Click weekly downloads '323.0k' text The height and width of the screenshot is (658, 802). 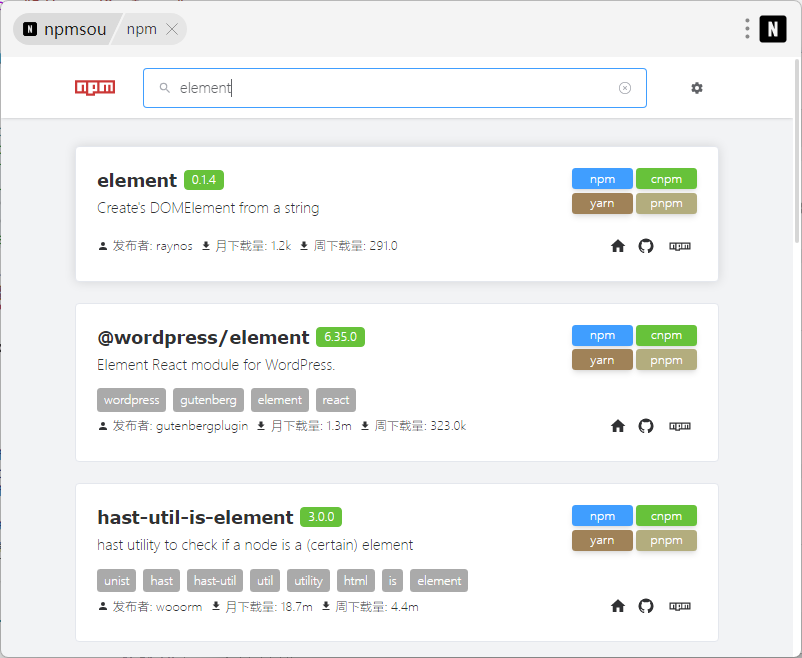[448, 426]
